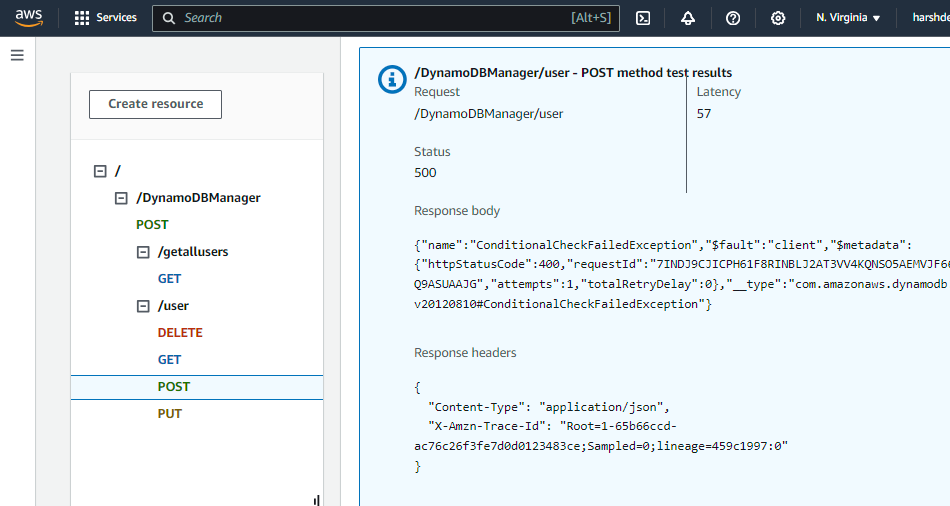950x506 pixels.
Task: Click the request path /DynamoDBManager/user value
Action: [x=488, y=114]
